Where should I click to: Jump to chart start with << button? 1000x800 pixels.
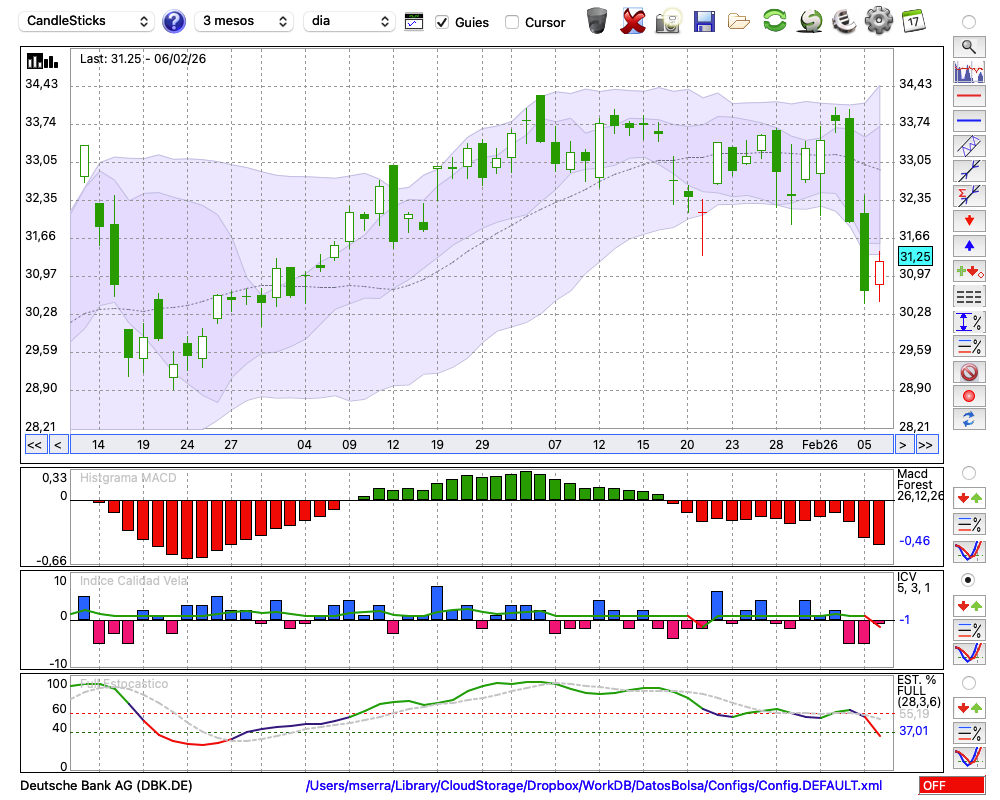35,445
